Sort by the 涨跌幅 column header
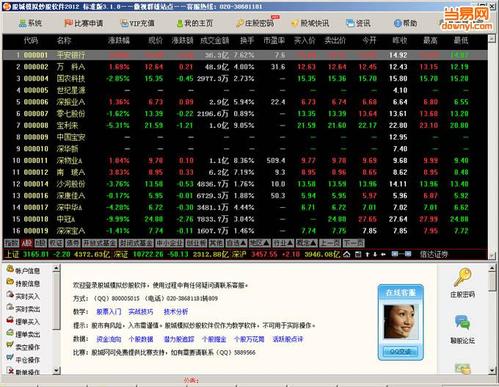499x387 pixels. [x=119, y=41]
